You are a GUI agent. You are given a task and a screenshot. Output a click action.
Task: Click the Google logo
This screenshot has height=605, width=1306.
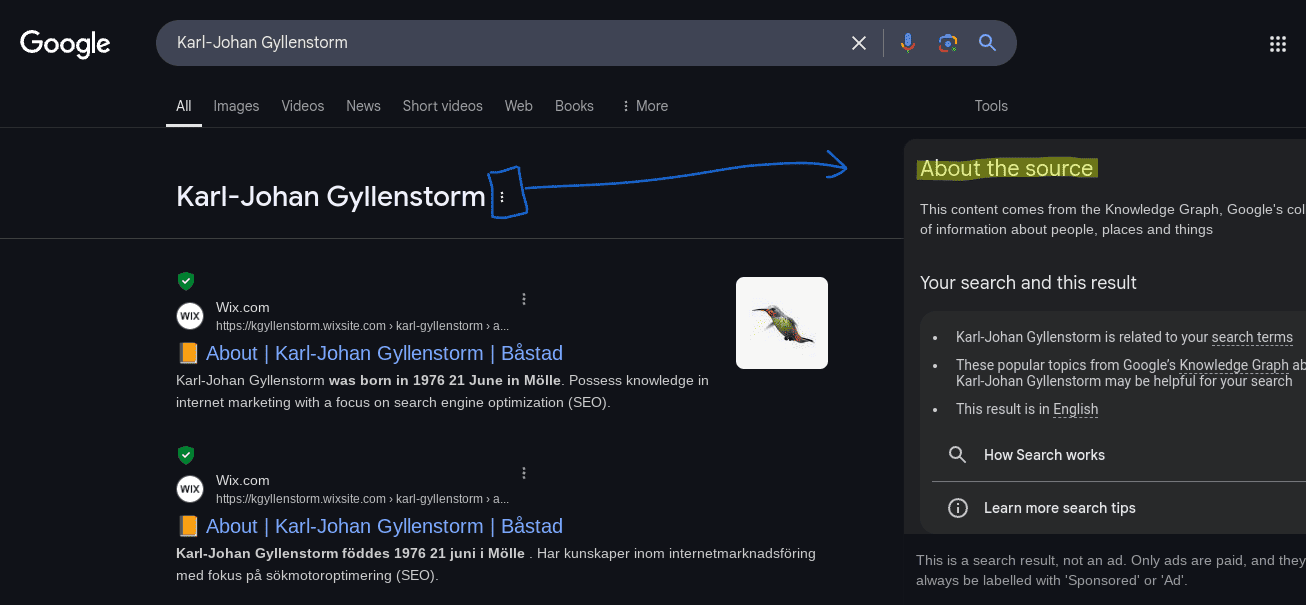tap(65, 43)
